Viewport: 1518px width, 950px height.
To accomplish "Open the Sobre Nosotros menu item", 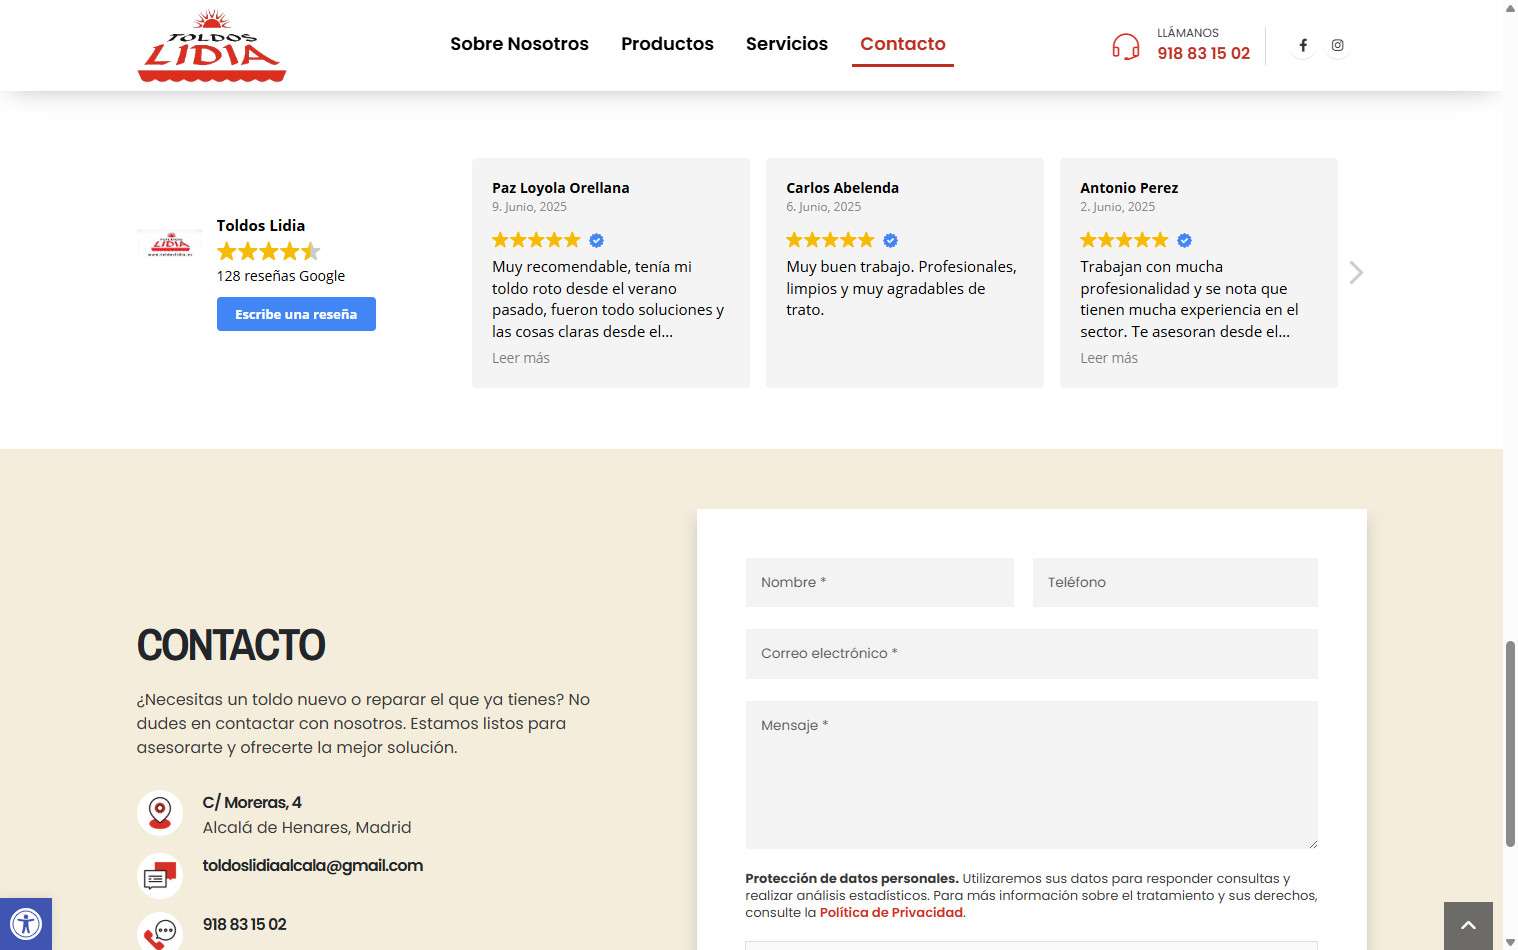I will click(x=519, y=44).
